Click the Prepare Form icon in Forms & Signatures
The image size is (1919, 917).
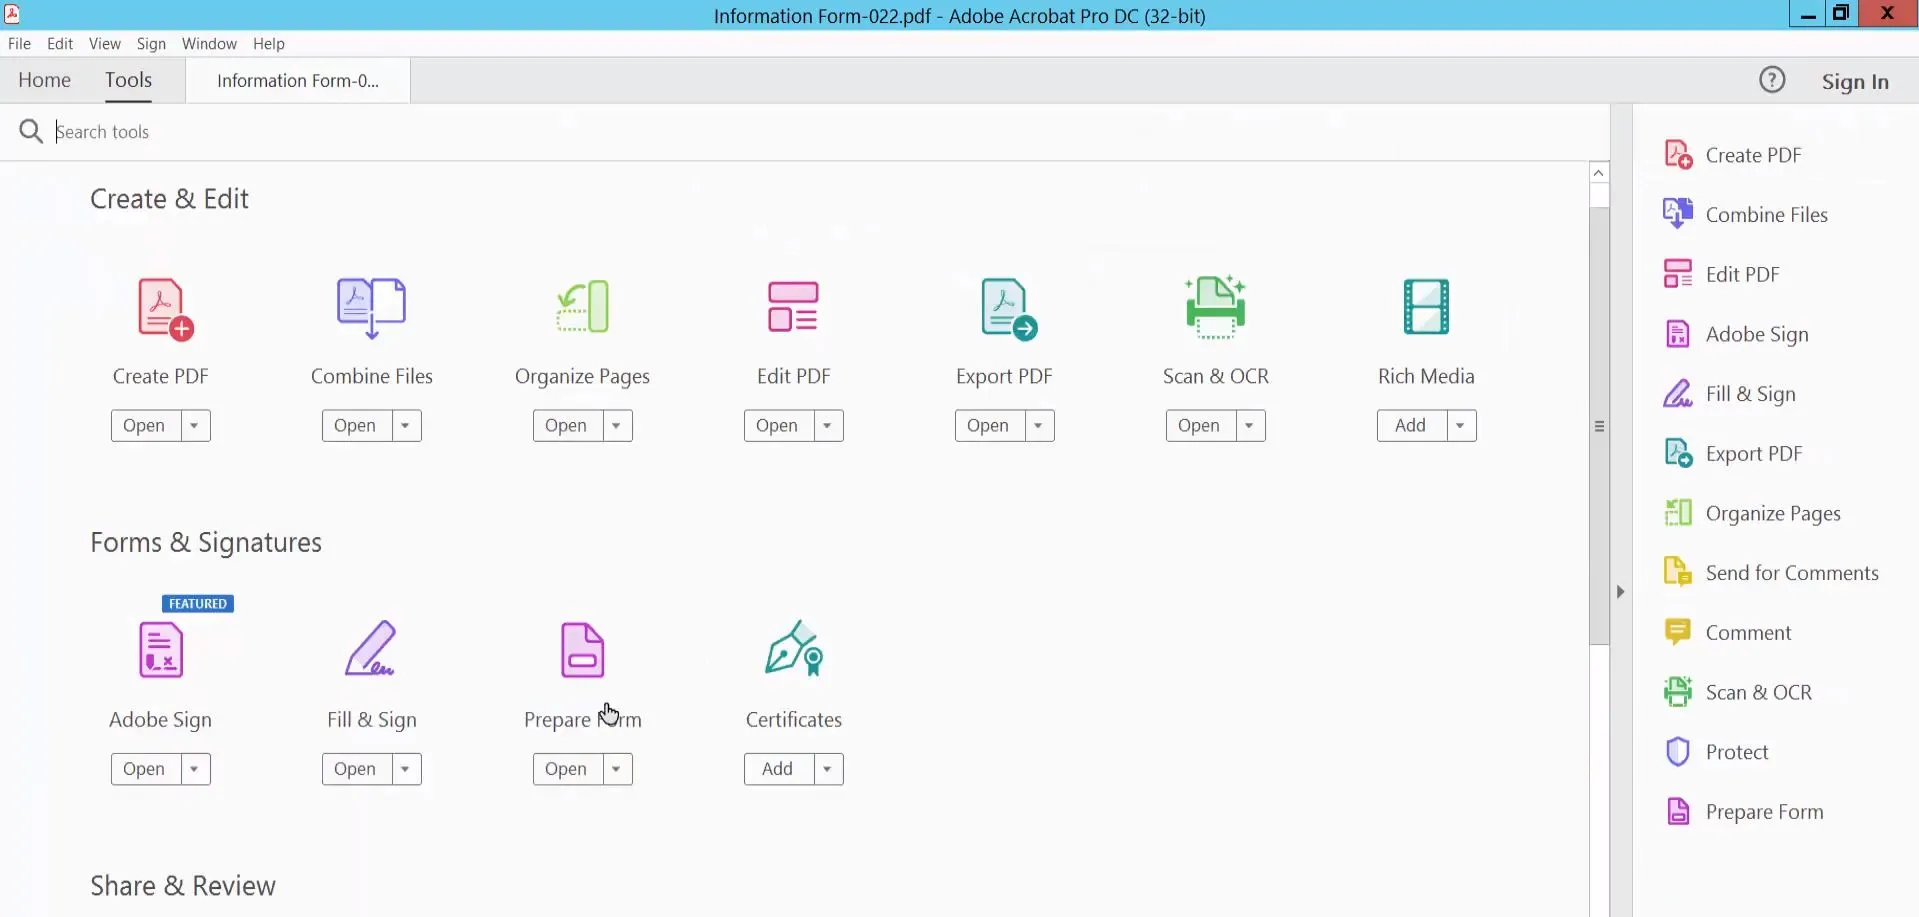click(583, 650)
